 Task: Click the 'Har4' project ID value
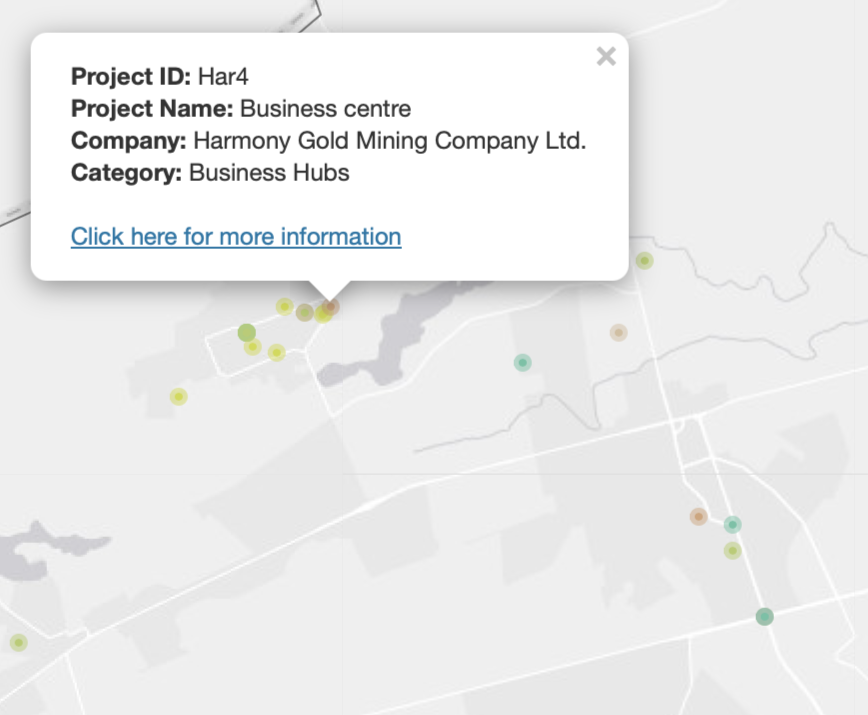[x=223, y=76]
